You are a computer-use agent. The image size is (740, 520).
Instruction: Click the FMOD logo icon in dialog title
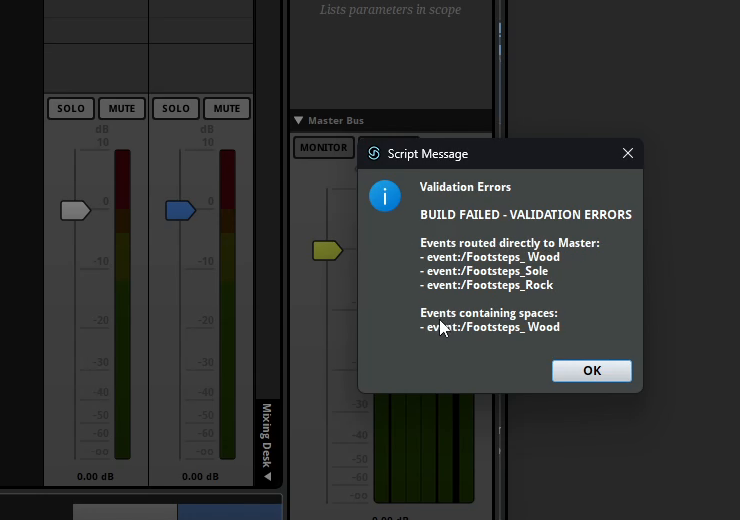click(374, 153)
